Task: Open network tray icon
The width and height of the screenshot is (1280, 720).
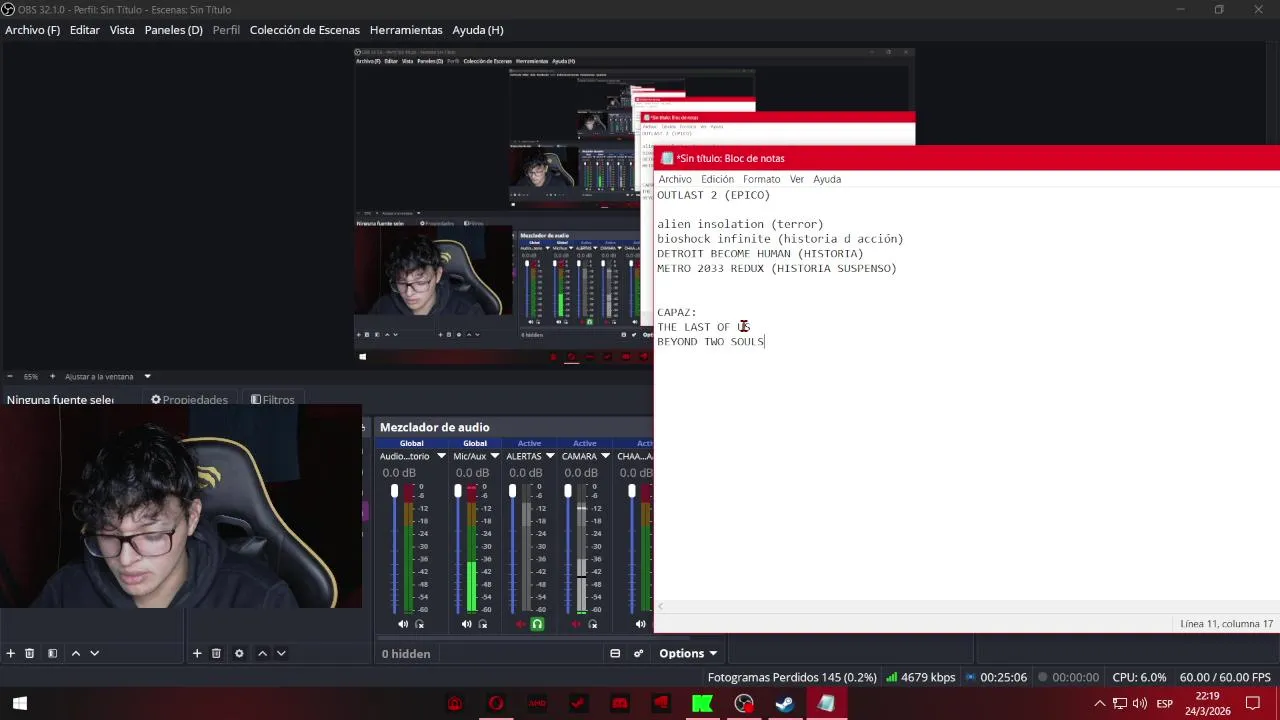Action: [x=1120, y=703]
